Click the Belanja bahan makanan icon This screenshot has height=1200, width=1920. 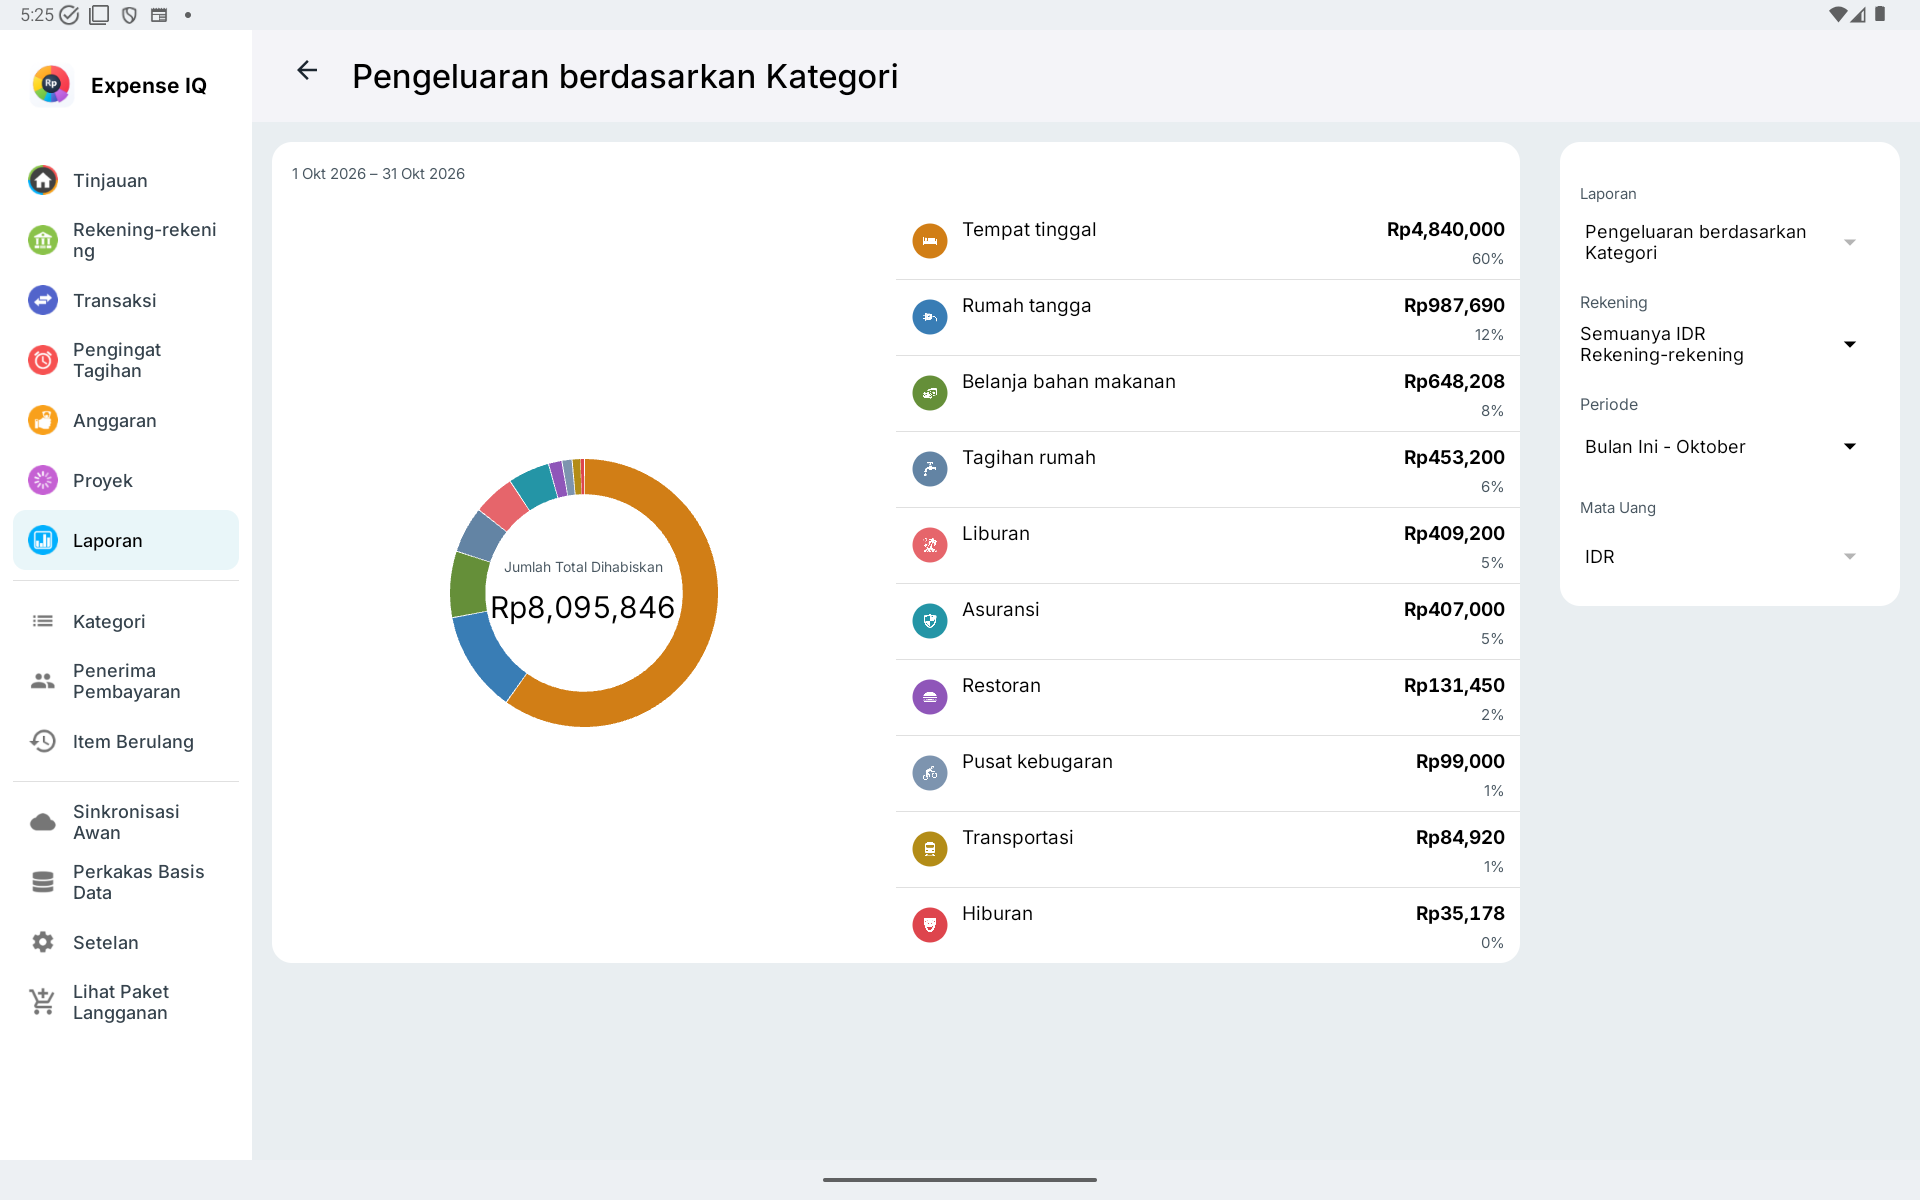pos(930,393)
